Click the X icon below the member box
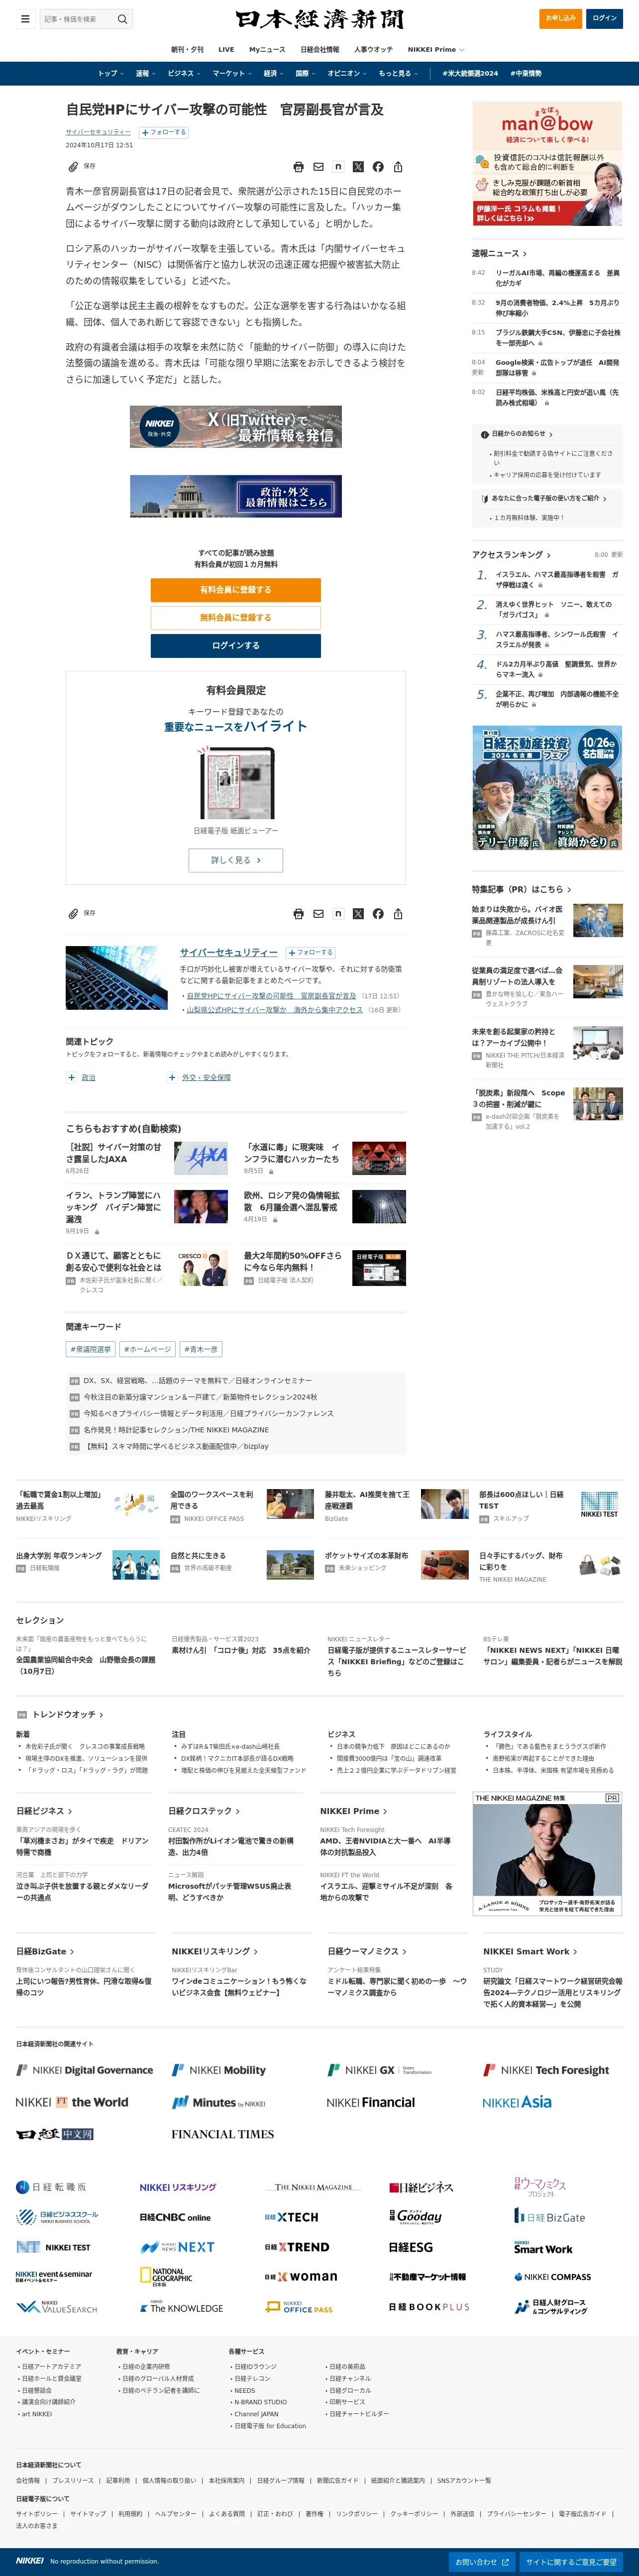 tap(358, 913)
